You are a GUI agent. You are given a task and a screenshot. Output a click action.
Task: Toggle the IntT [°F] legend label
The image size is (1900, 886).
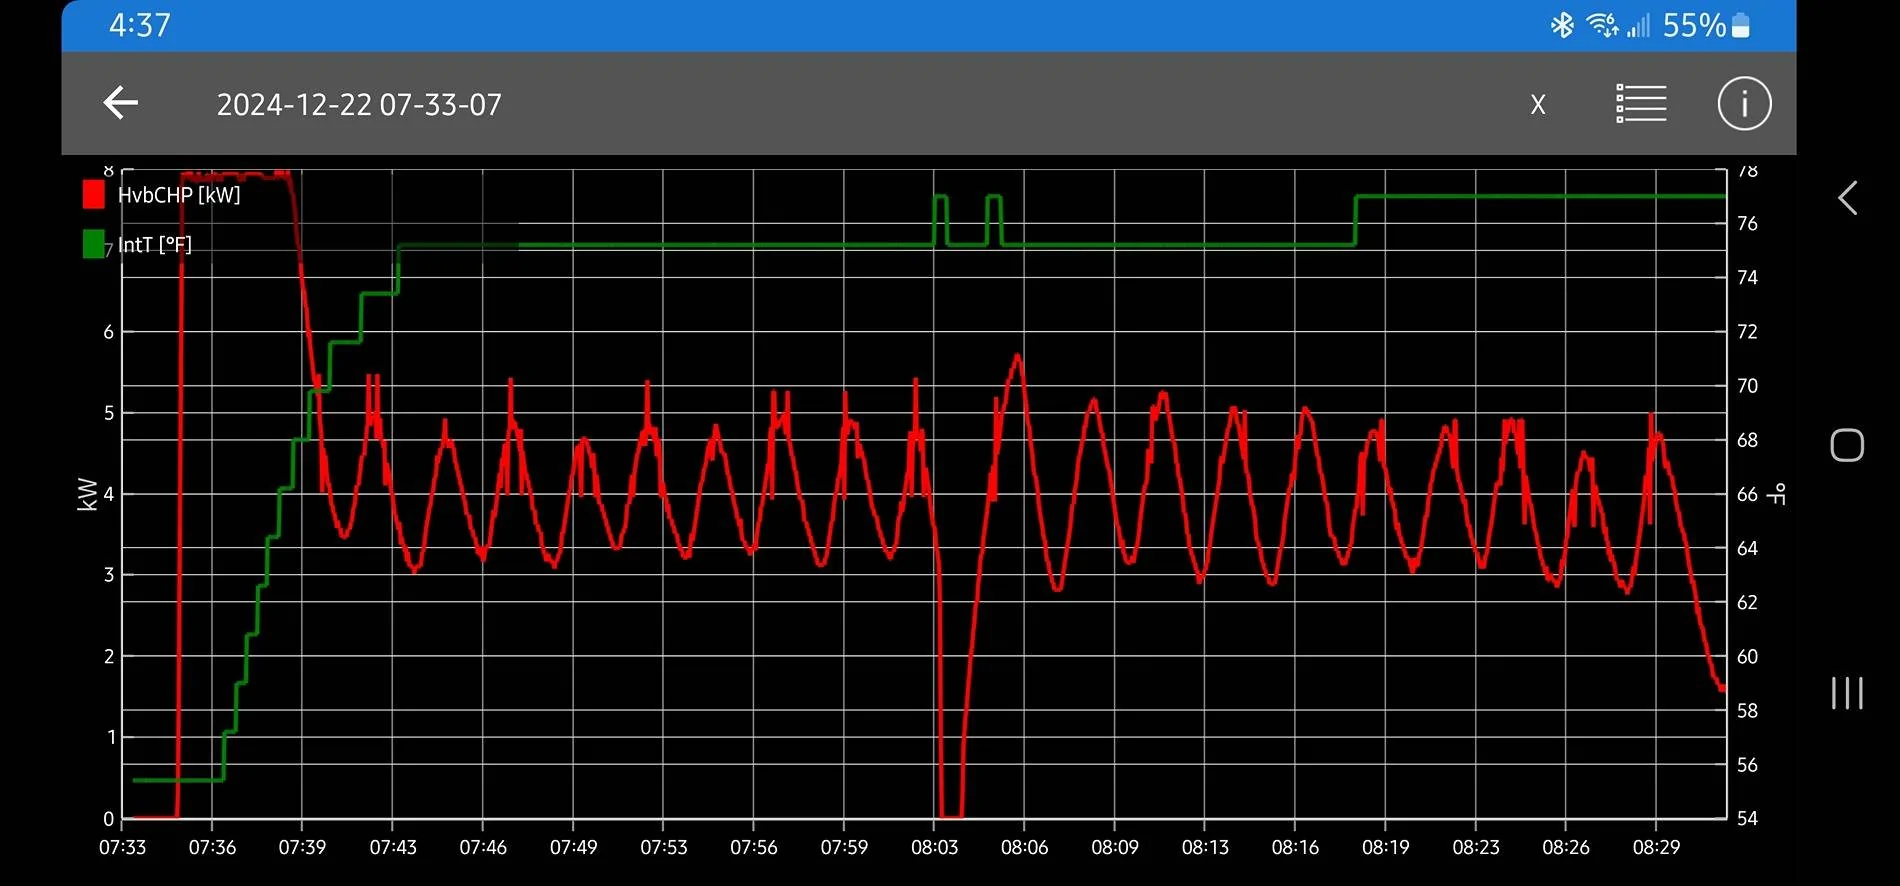(155, 245)
